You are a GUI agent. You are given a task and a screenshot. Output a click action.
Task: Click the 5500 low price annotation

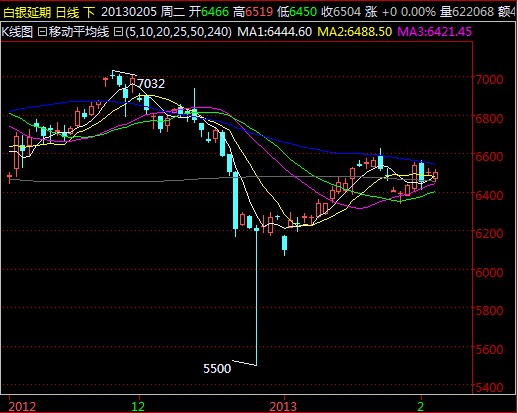click(217, 369)
